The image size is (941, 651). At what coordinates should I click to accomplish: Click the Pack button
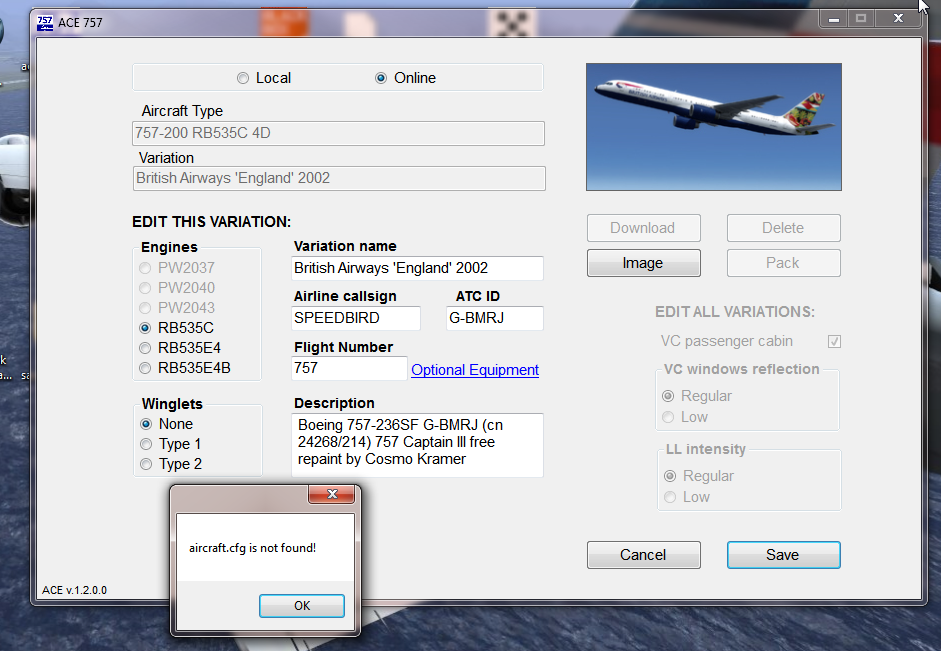(783, 263)
